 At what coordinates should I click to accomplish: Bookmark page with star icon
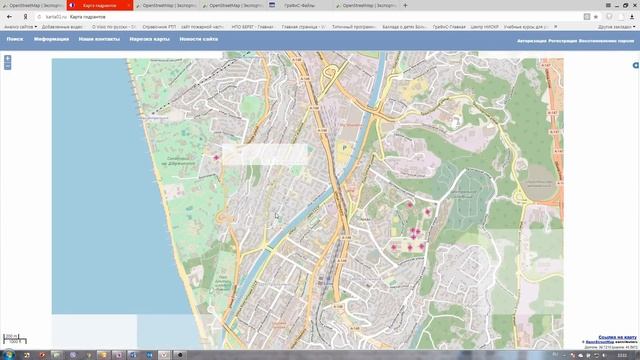point(596,17)
